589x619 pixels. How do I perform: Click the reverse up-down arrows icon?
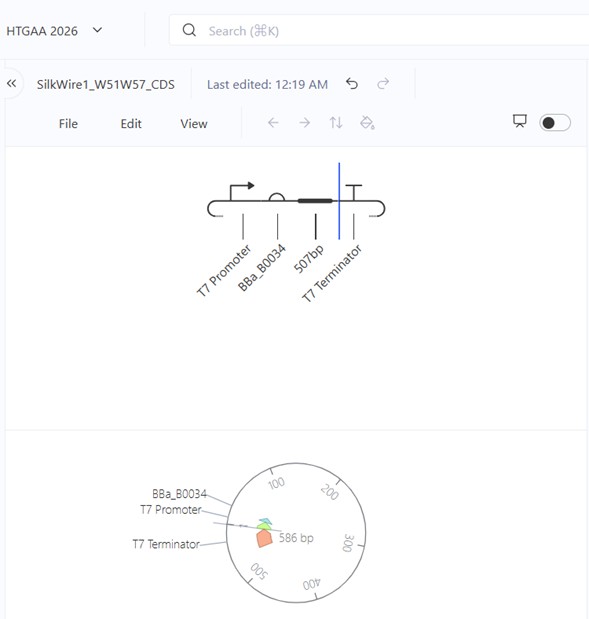336,123
